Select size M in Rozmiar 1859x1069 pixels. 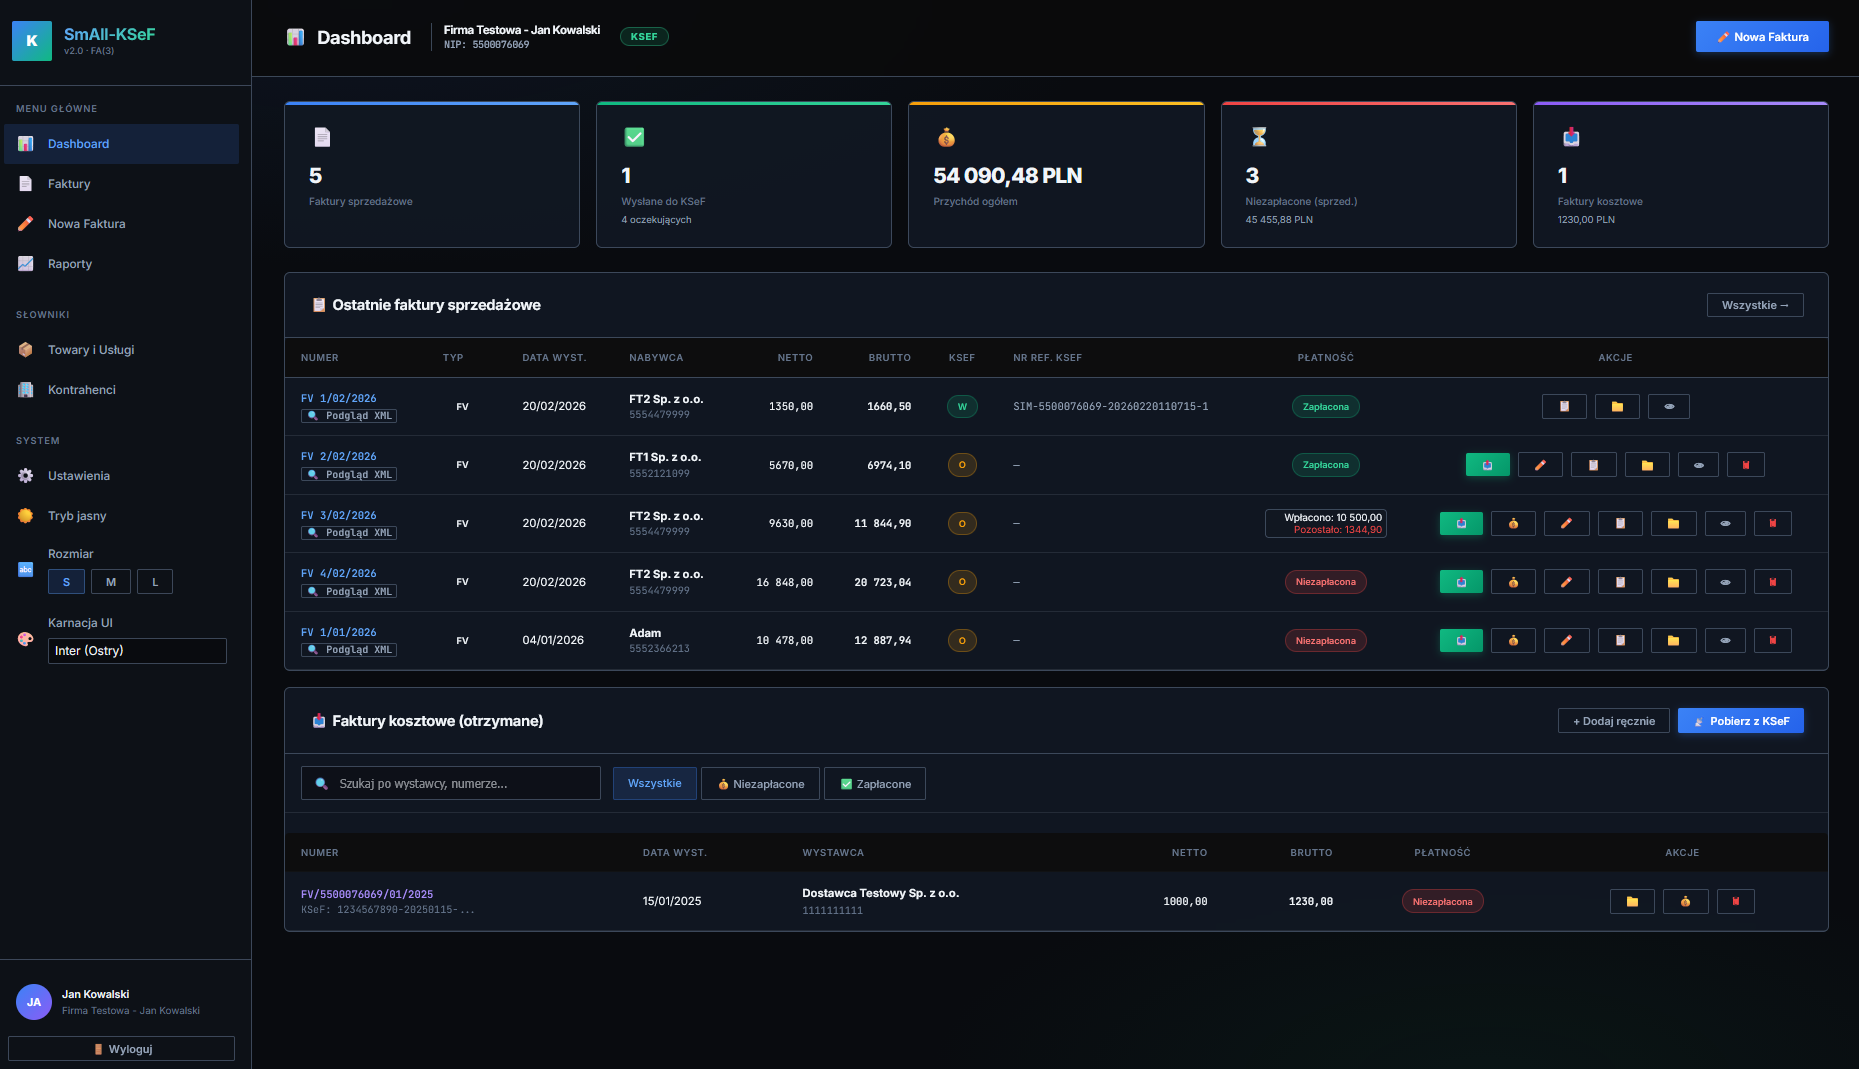(x=110, y=582)
